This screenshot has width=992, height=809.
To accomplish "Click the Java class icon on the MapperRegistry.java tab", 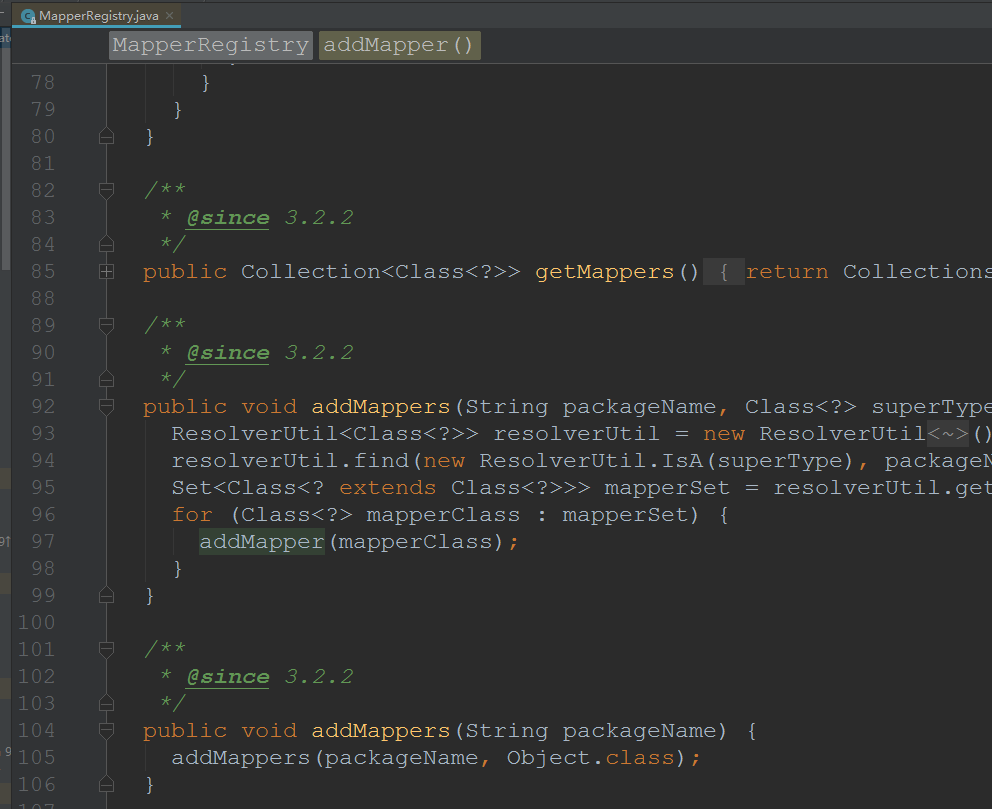I will [28, 16].
